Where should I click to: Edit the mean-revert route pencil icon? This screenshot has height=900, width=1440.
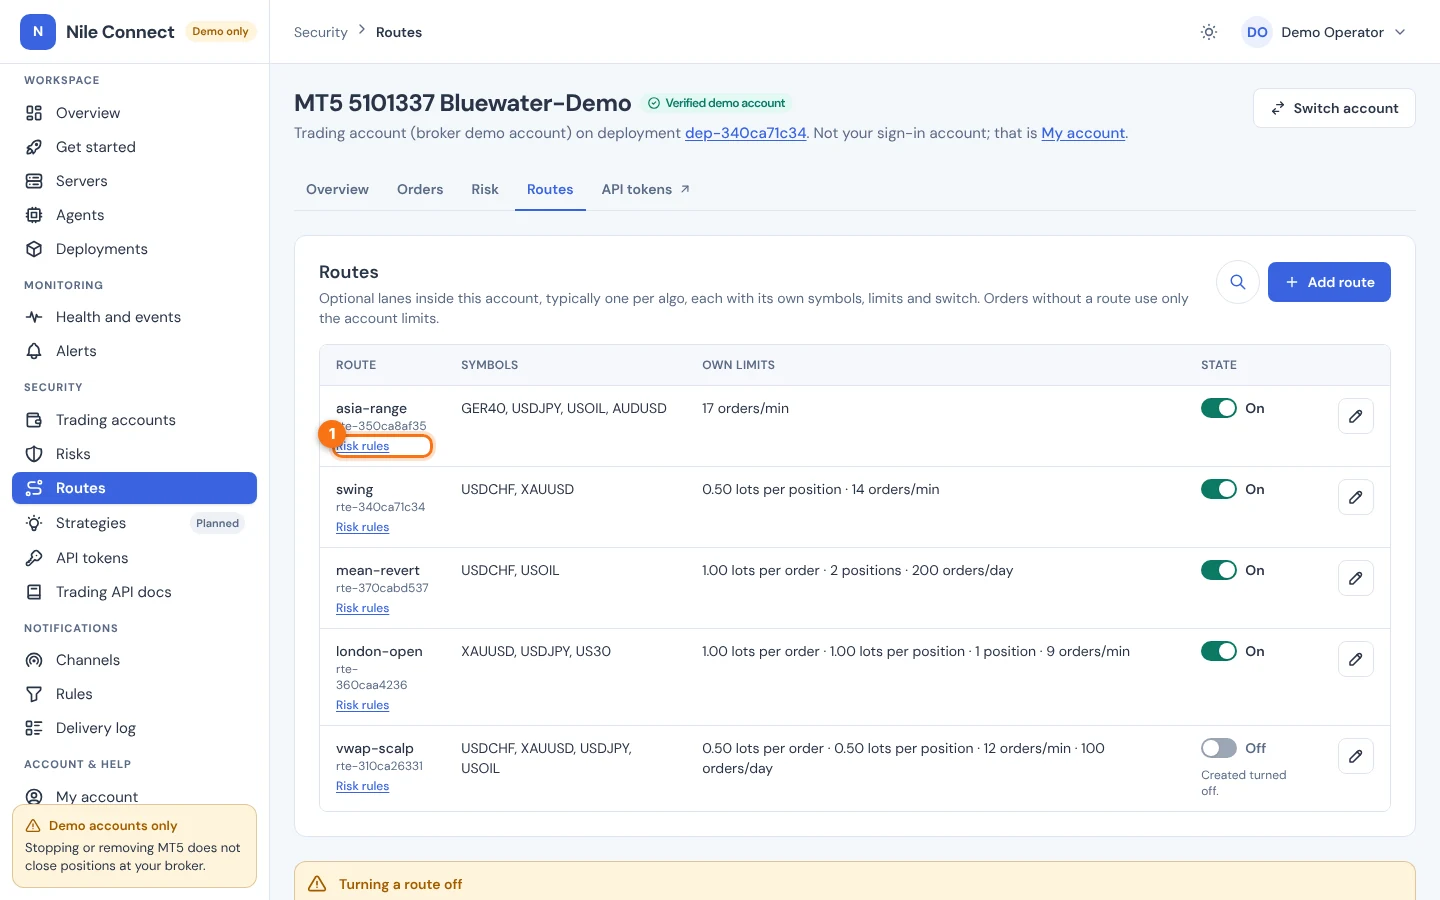[x=1355, y=578]
